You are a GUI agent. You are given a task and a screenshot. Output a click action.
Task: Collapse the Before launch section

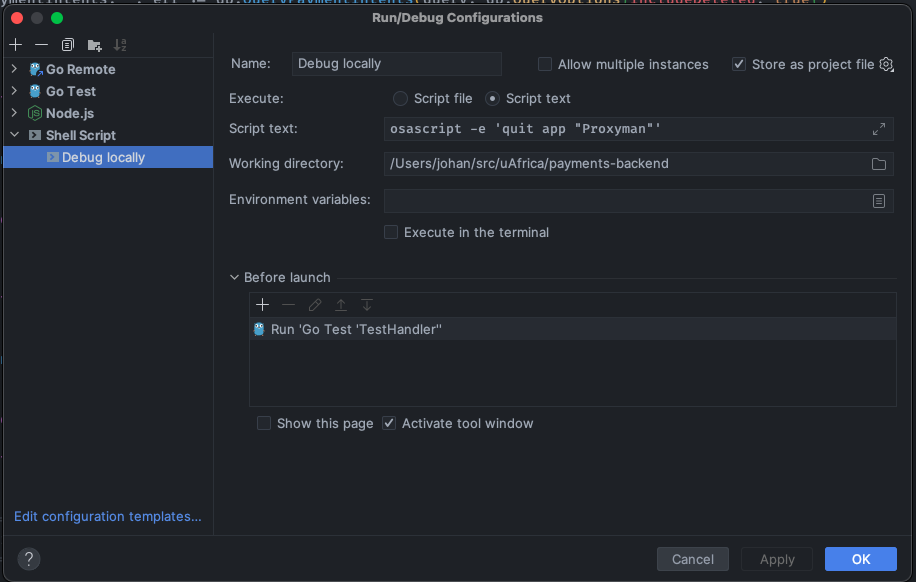[234, 278]
